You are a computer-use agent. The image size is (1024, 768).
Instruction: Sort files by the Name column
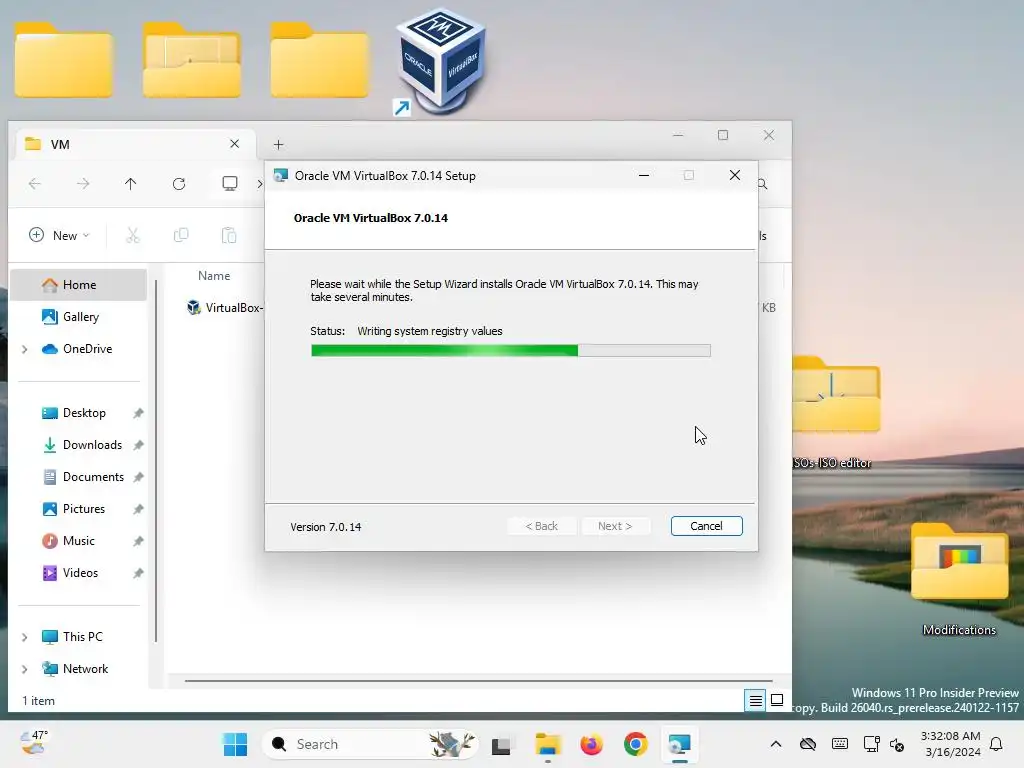pyautogui.click(x=214, y=276)
